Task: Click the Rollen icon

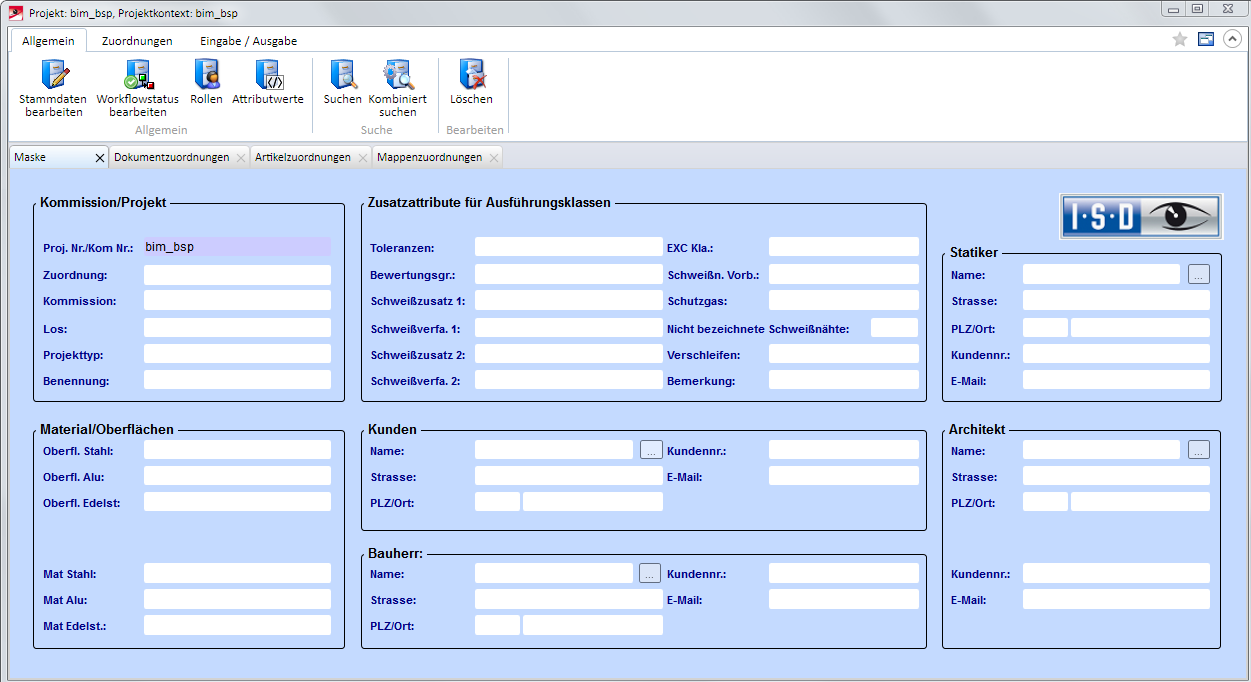Action: point(206,76)
